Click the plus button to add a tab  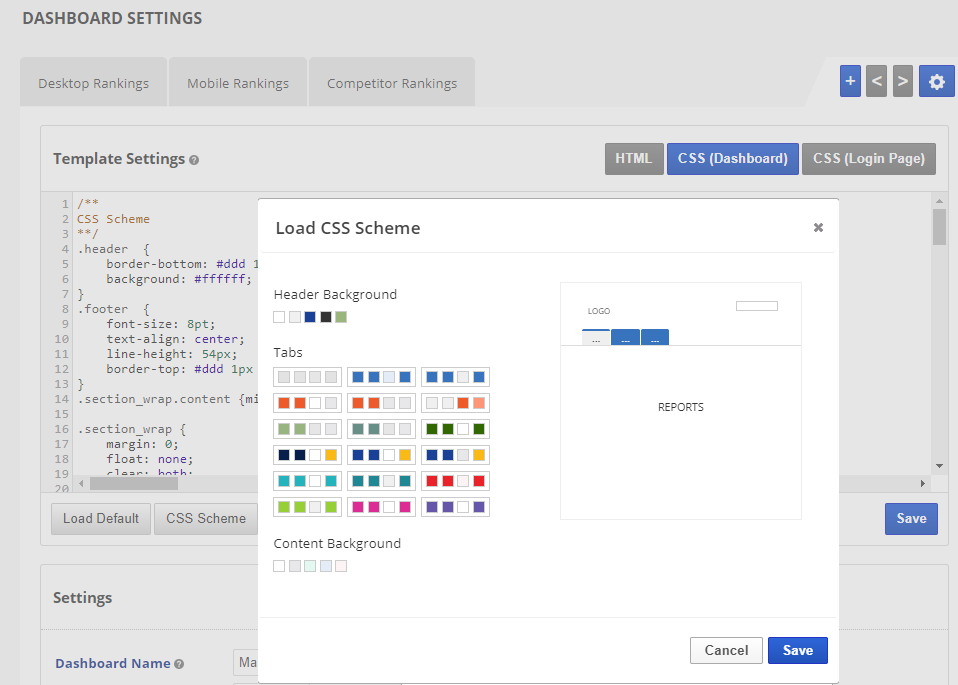click(x=850, y=81)
